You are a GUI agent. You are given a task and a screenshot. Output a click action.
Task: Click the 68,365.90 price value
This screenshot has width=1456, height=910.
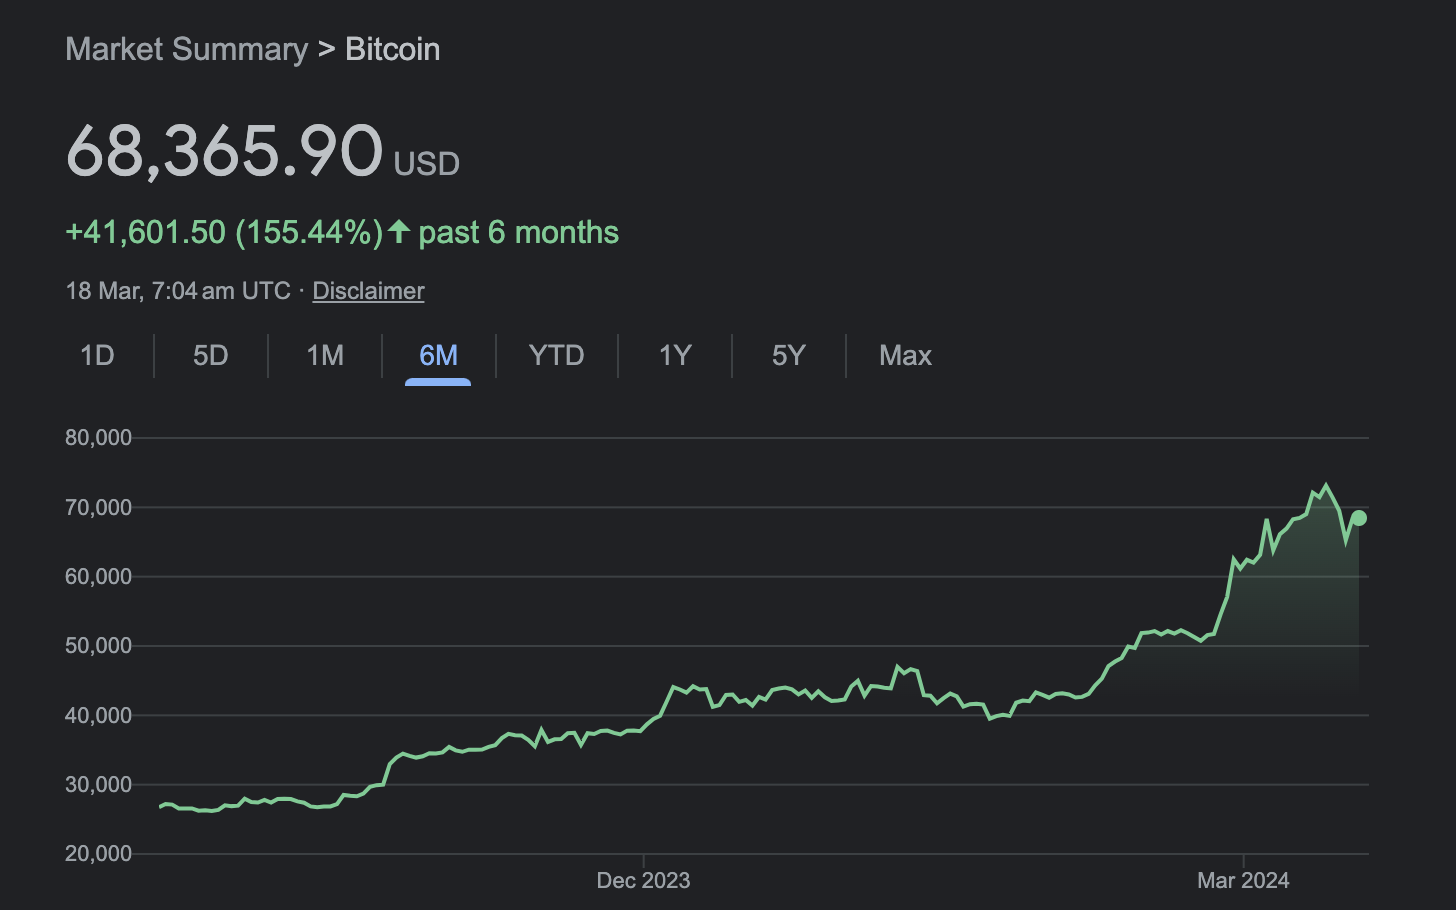point(224,152)
